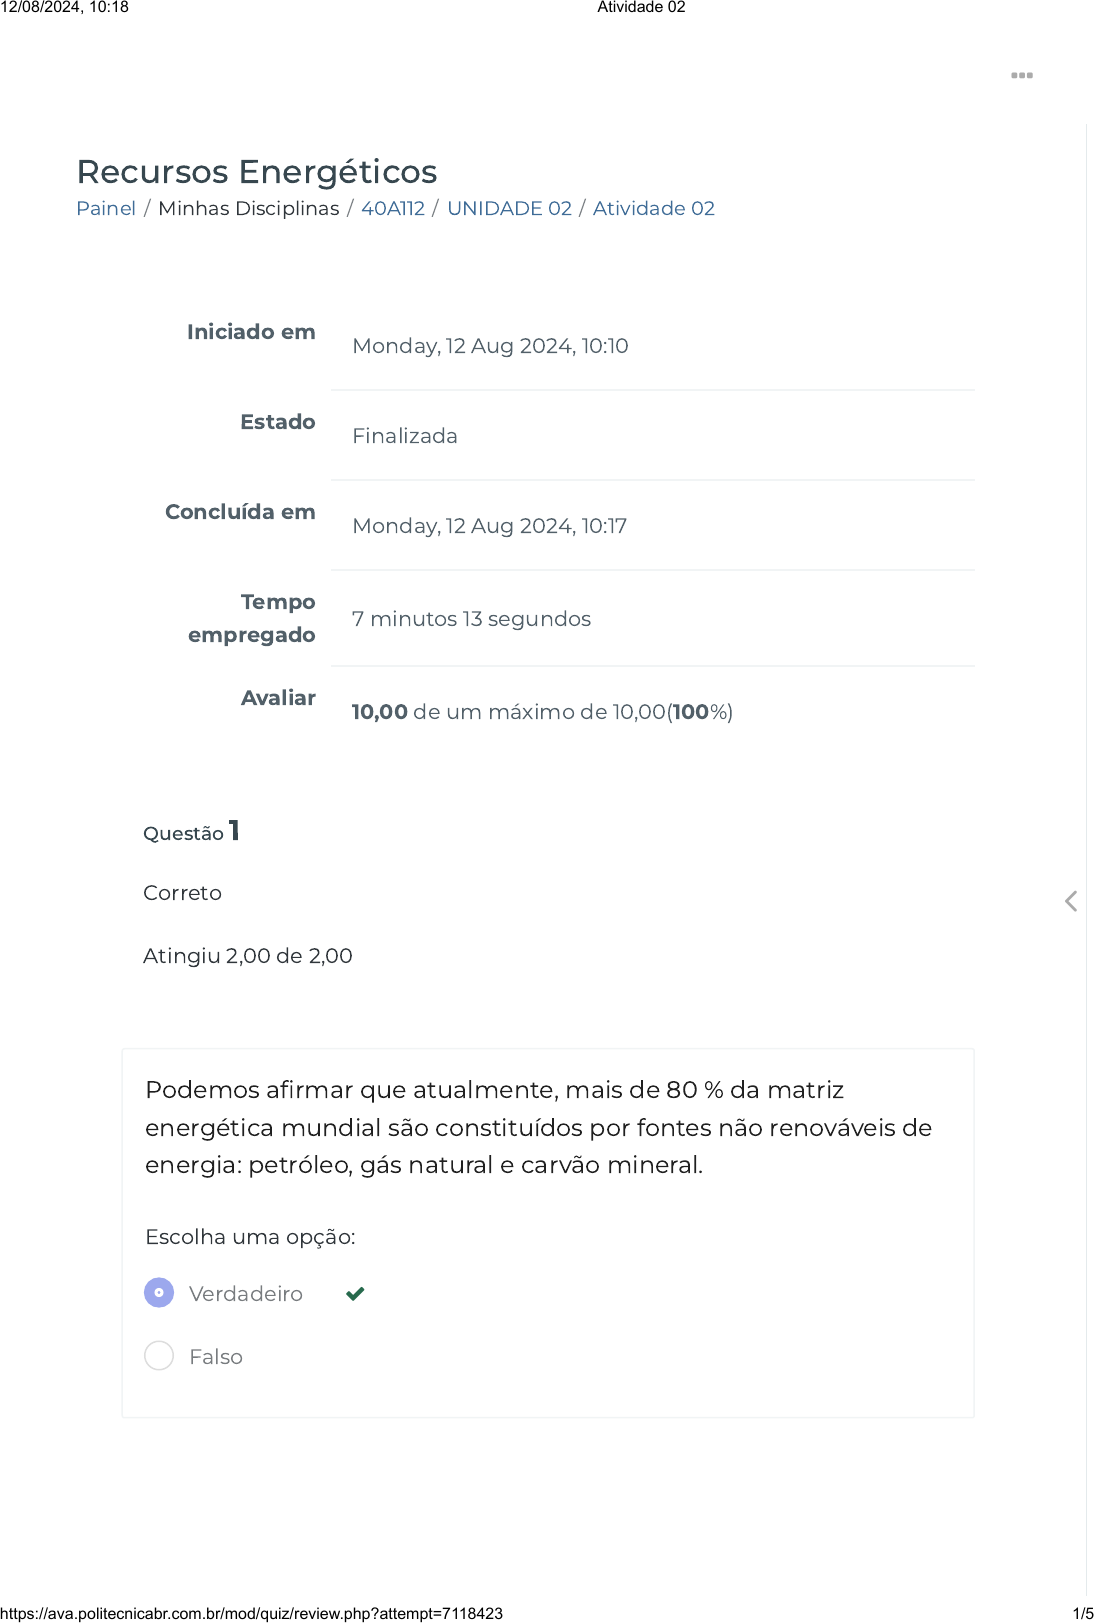Click the Finalizada state value

pos(405,436)
